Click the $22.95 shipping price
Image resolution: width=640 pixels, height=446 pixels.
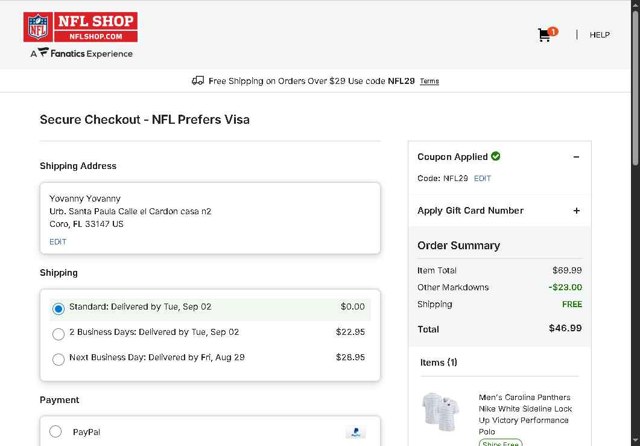(350, 332)
